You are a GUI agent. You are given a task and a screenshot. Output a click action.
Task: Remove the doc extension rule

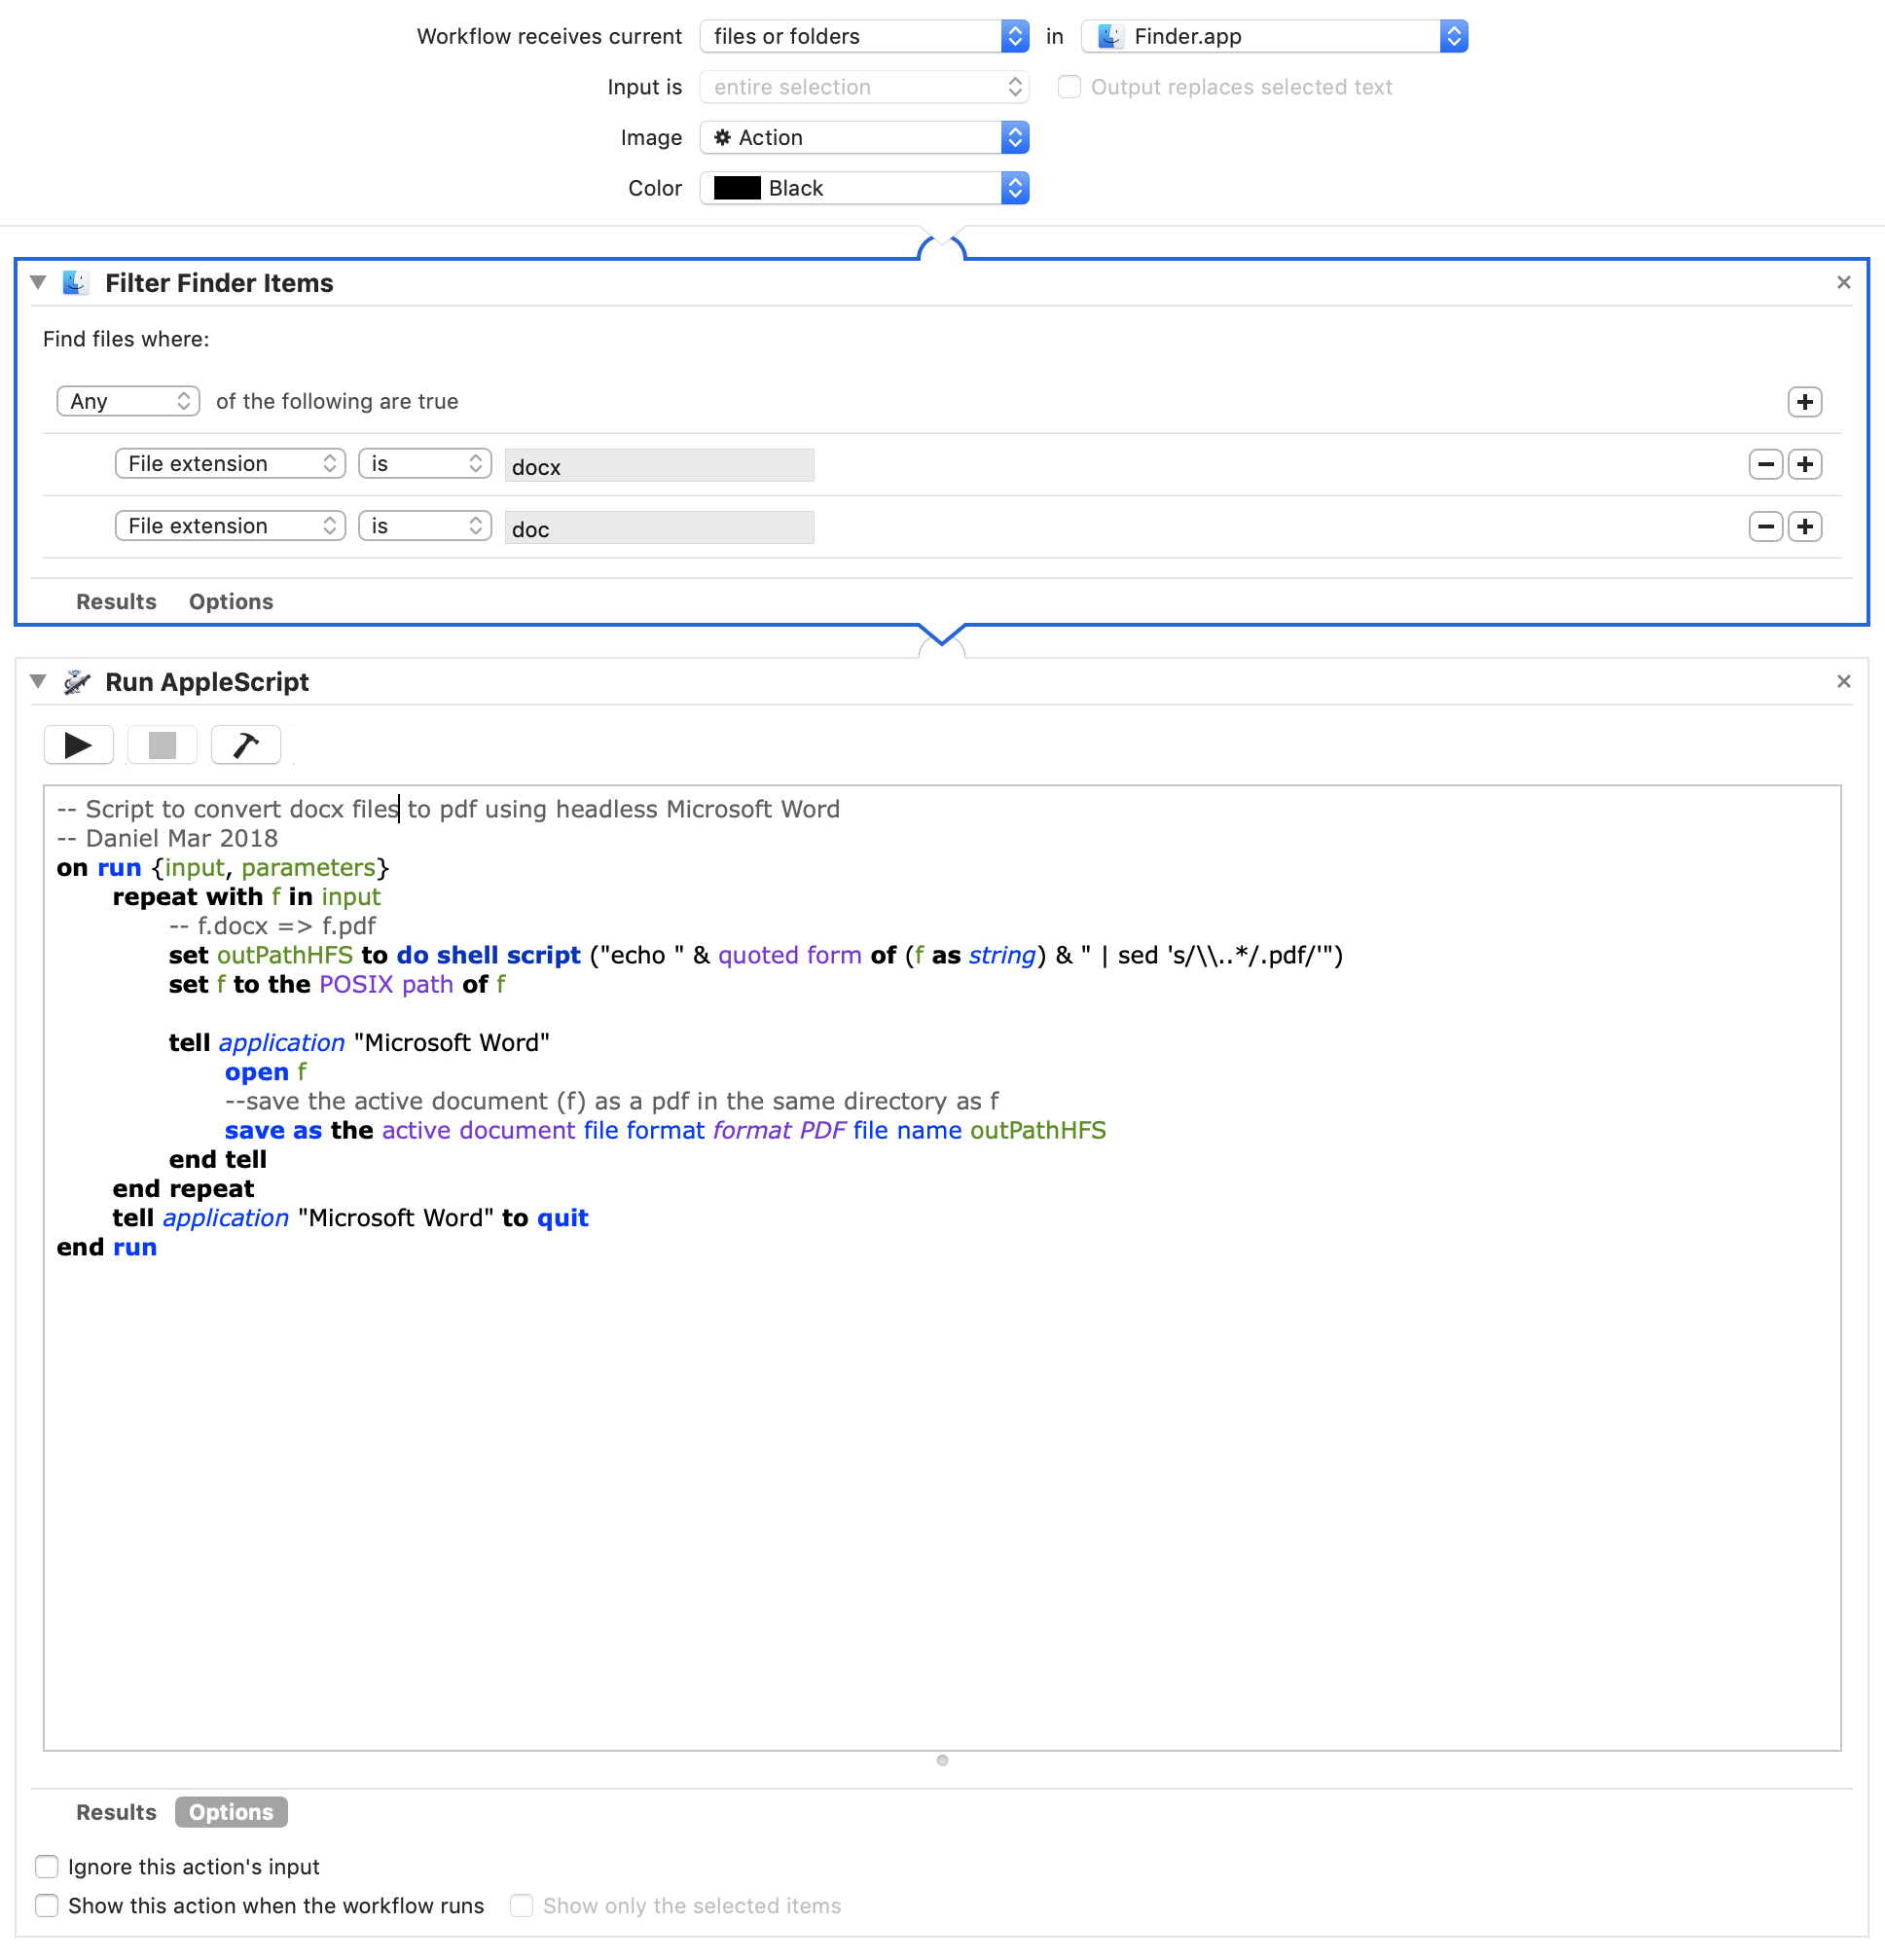click(x=1765, y=527)
